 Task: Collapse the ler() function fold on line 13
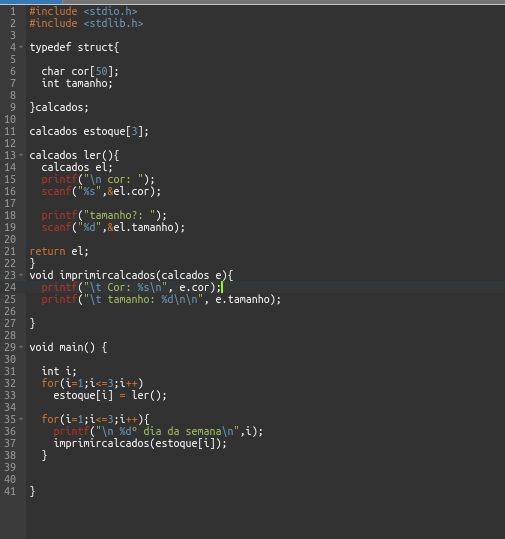(x=21, y=155)
